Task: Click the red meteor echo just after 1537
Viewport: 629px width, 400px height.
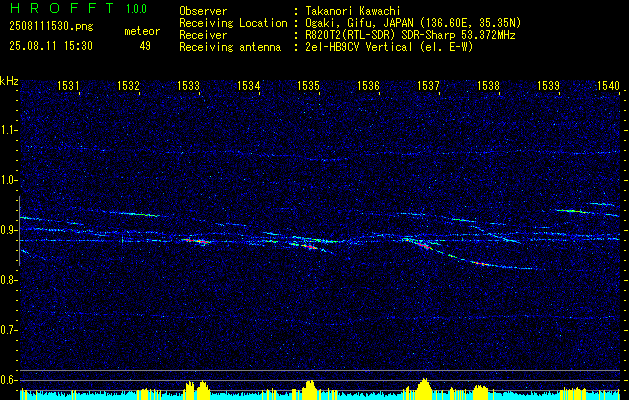Action: 424,245
